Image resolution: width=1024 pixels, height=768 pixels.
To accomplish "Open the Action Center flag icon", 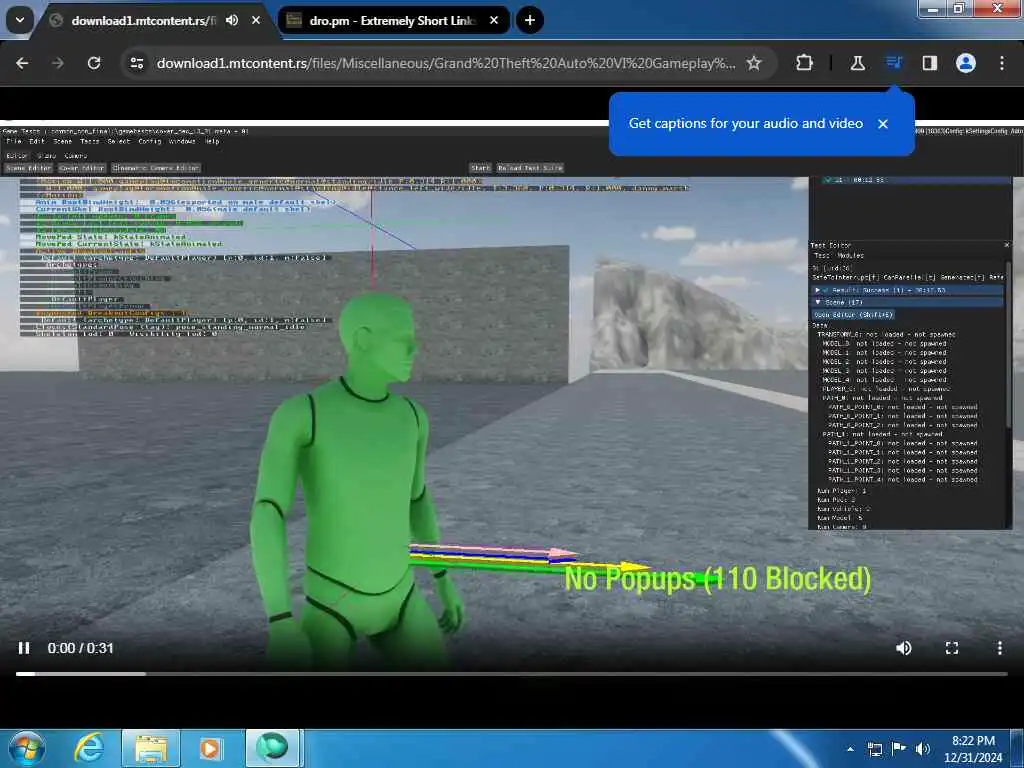I will pos(899,749).
